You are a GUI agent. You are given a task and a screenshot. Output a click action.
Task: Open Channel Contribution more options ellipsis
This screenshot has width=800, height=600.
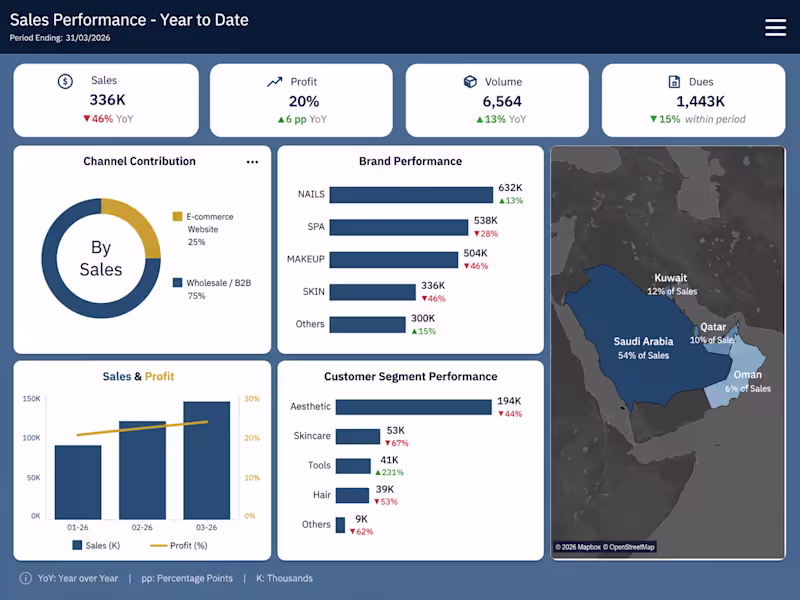tap(252, 162)
